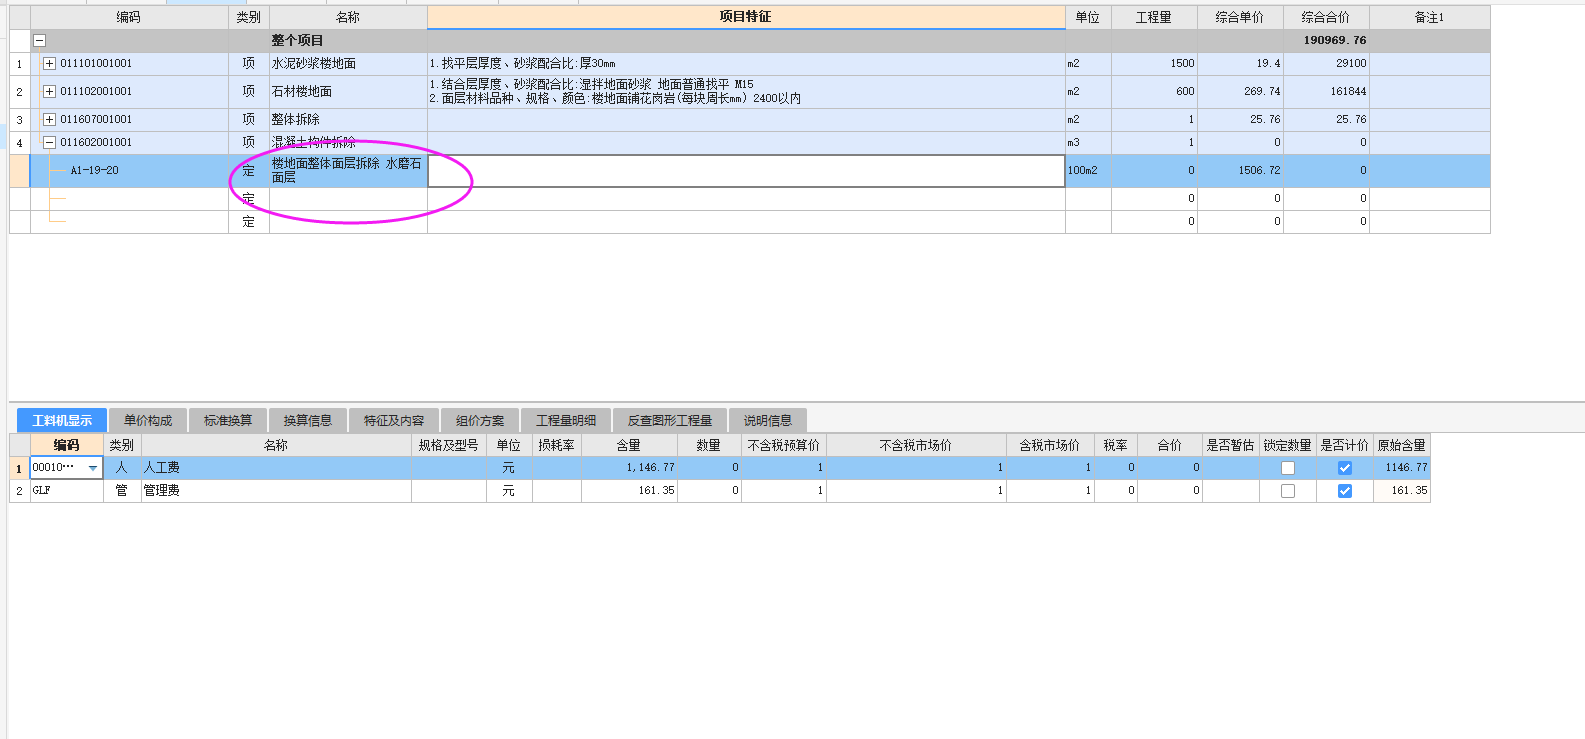Click the 工程量 column header
The image size is (1585, 739).
click(x=1154, y=17)
